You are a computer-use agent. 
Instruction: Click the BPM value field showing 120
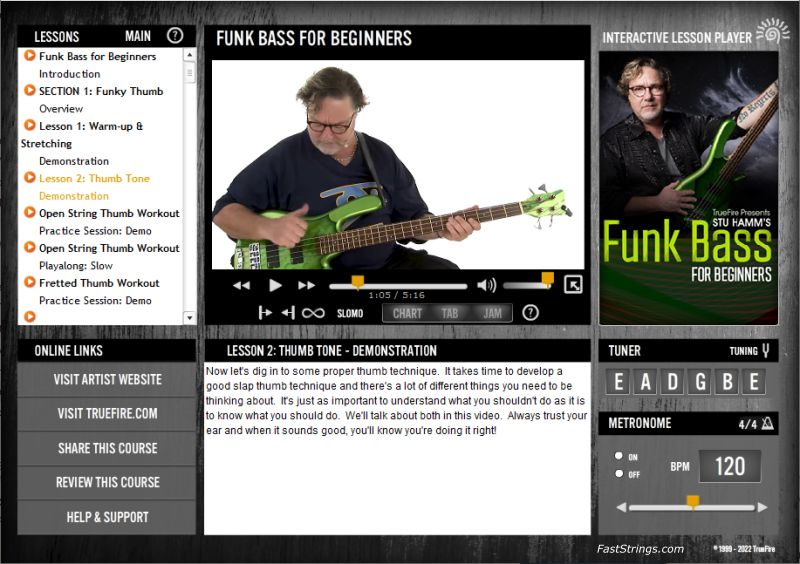point(730,466)
